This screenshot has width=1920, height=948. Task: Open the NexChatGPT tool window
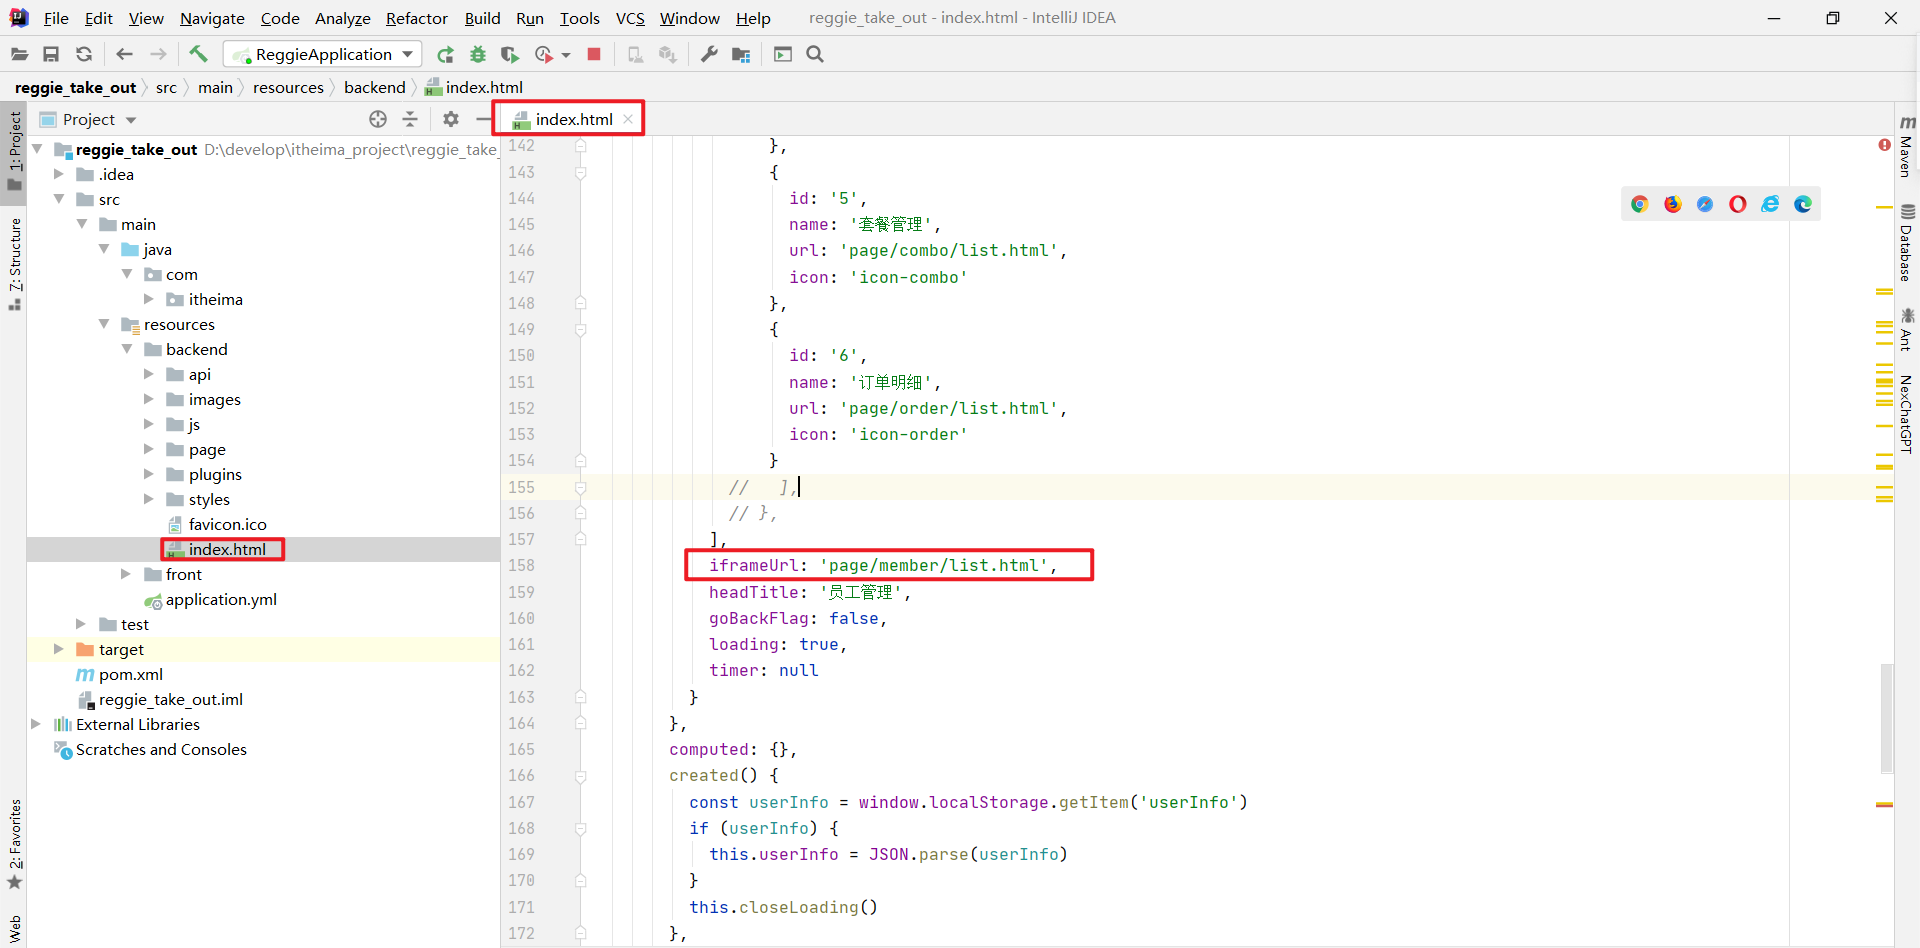[1907, 413]
